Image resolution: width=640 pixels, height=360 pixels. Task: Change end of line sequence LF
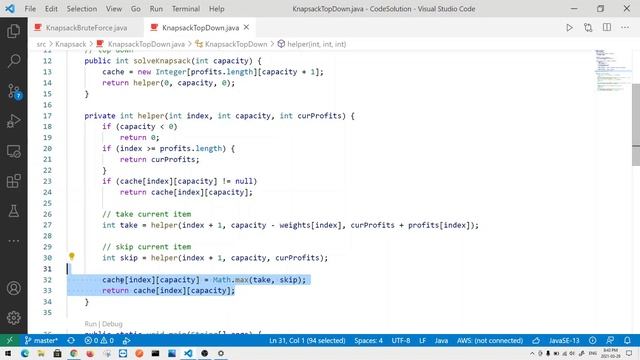pyautogui.click(x=422, y=340)
